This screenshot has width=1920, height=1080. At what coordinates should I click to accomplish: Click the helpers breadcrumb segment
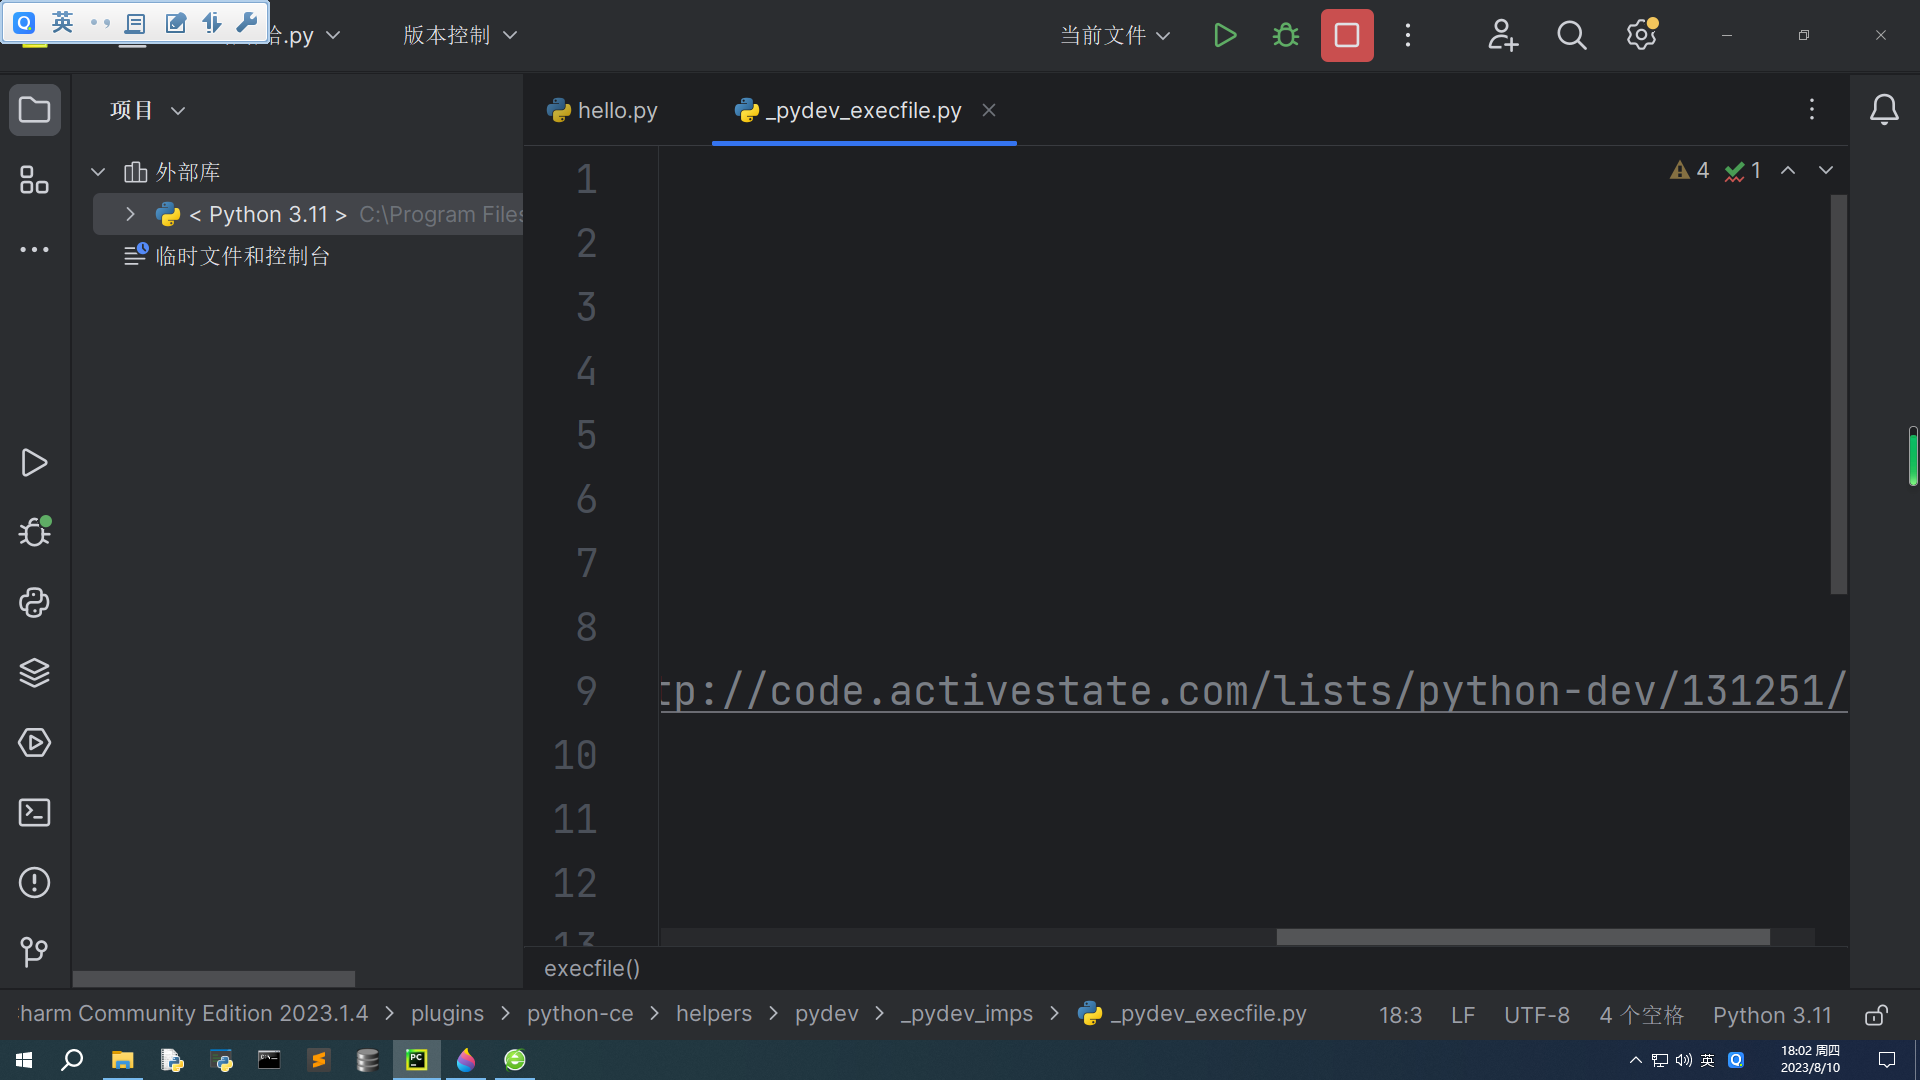pyautogui.click(x=714, y=1014)
